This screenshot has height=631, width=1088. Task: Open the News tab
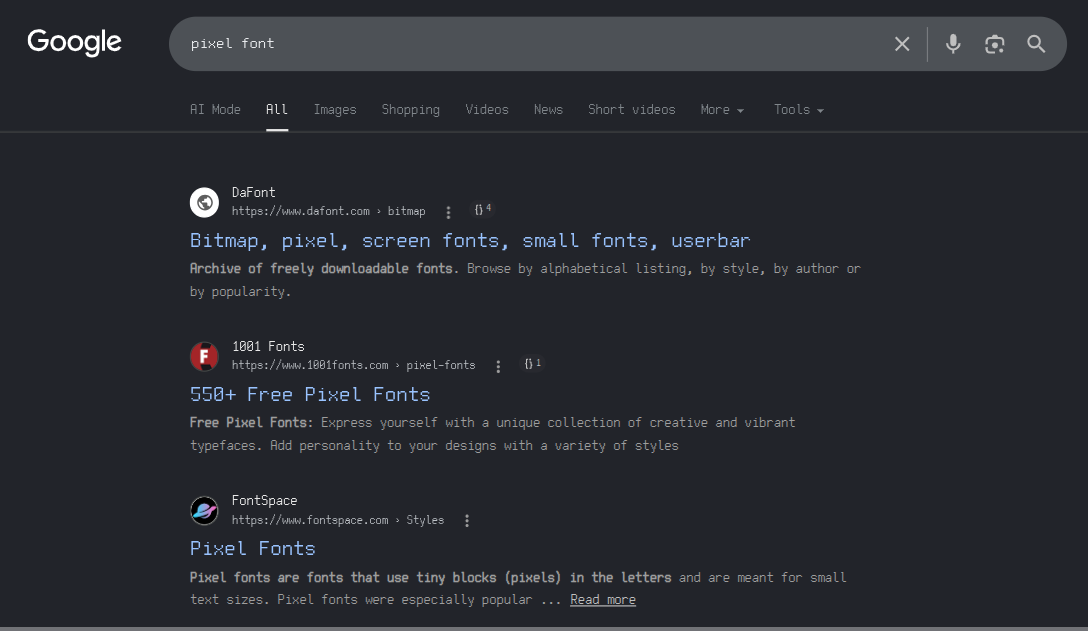pyautogui.click(x=548, y=110)
